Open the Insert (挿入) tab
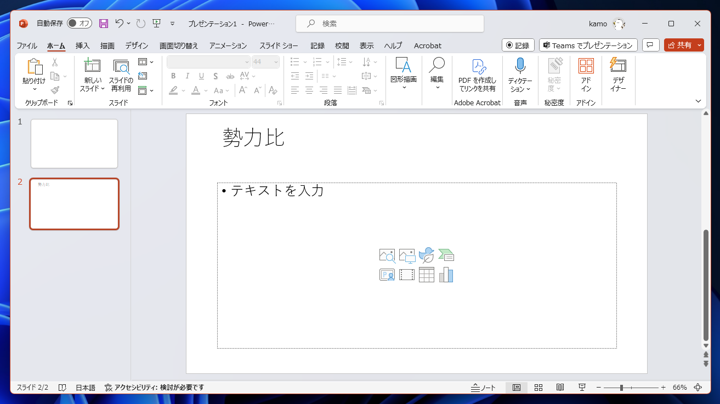This screenshot has width=720, height=404. (x=82, y=46)
